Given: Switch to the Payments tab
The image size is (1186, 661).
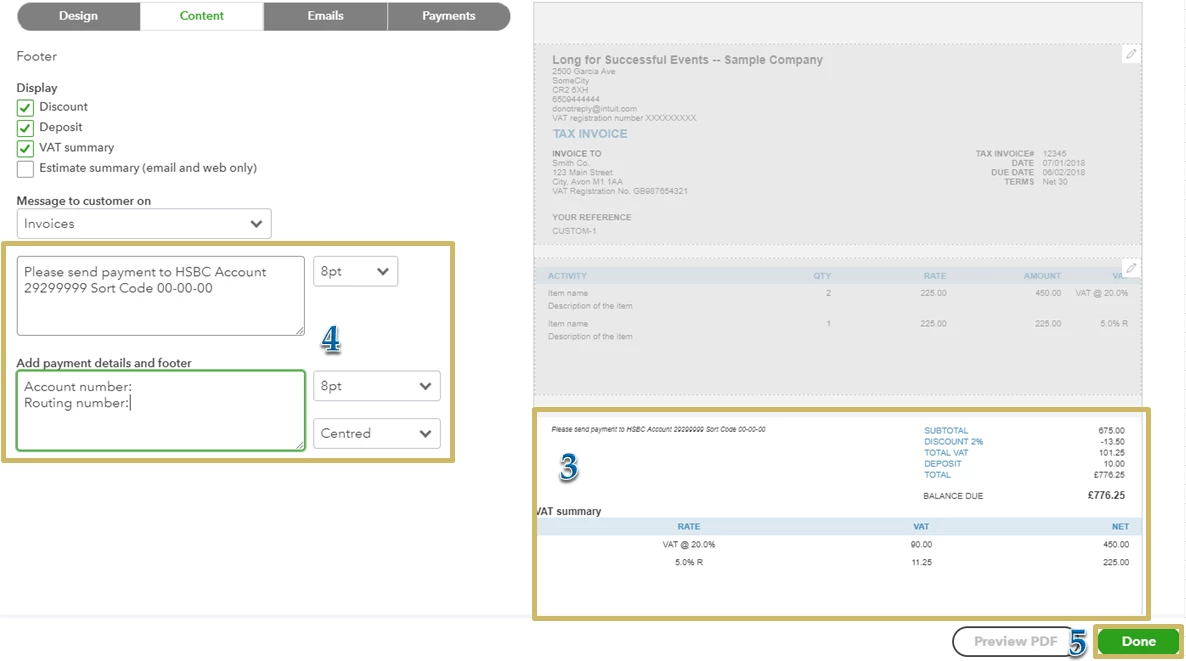Looking at the screenshot, I should [x=449, y=16].
